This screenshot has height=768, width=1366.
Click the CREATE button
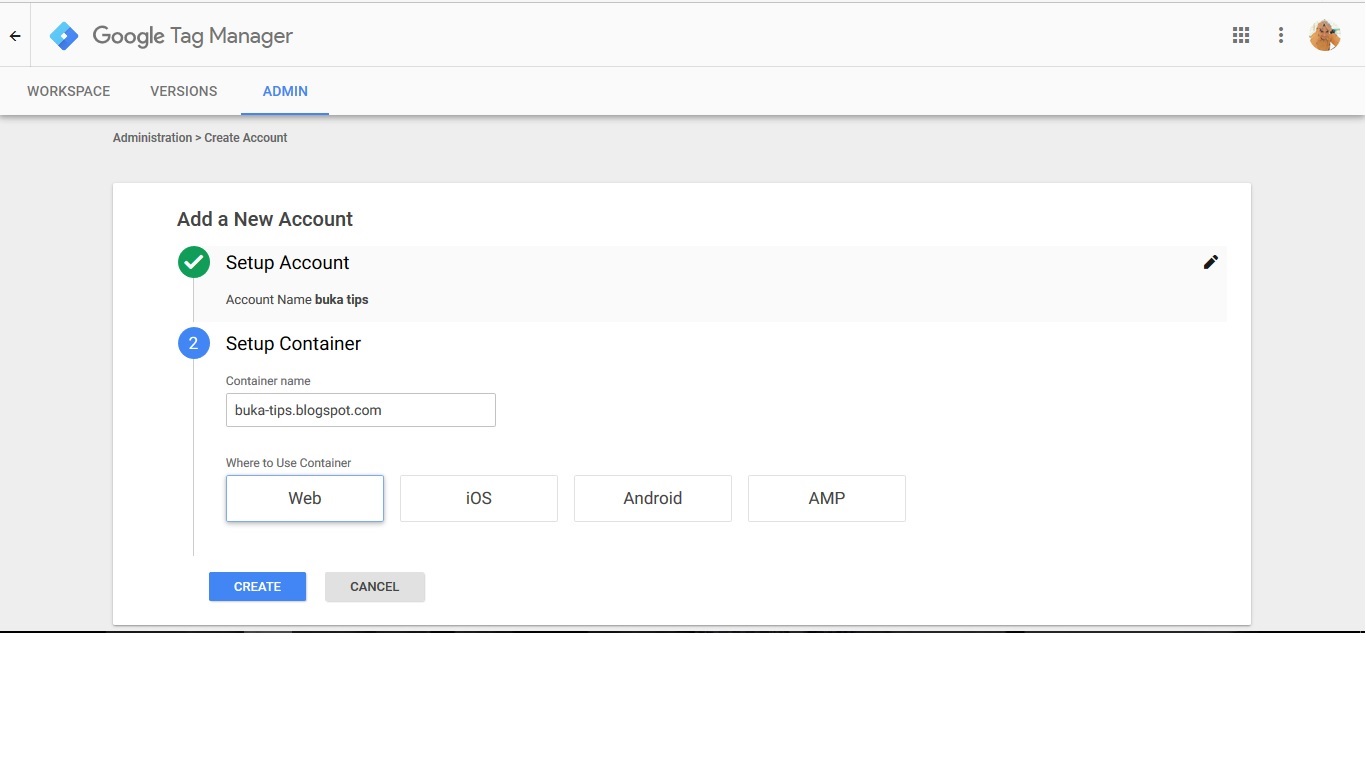[257, 586]
